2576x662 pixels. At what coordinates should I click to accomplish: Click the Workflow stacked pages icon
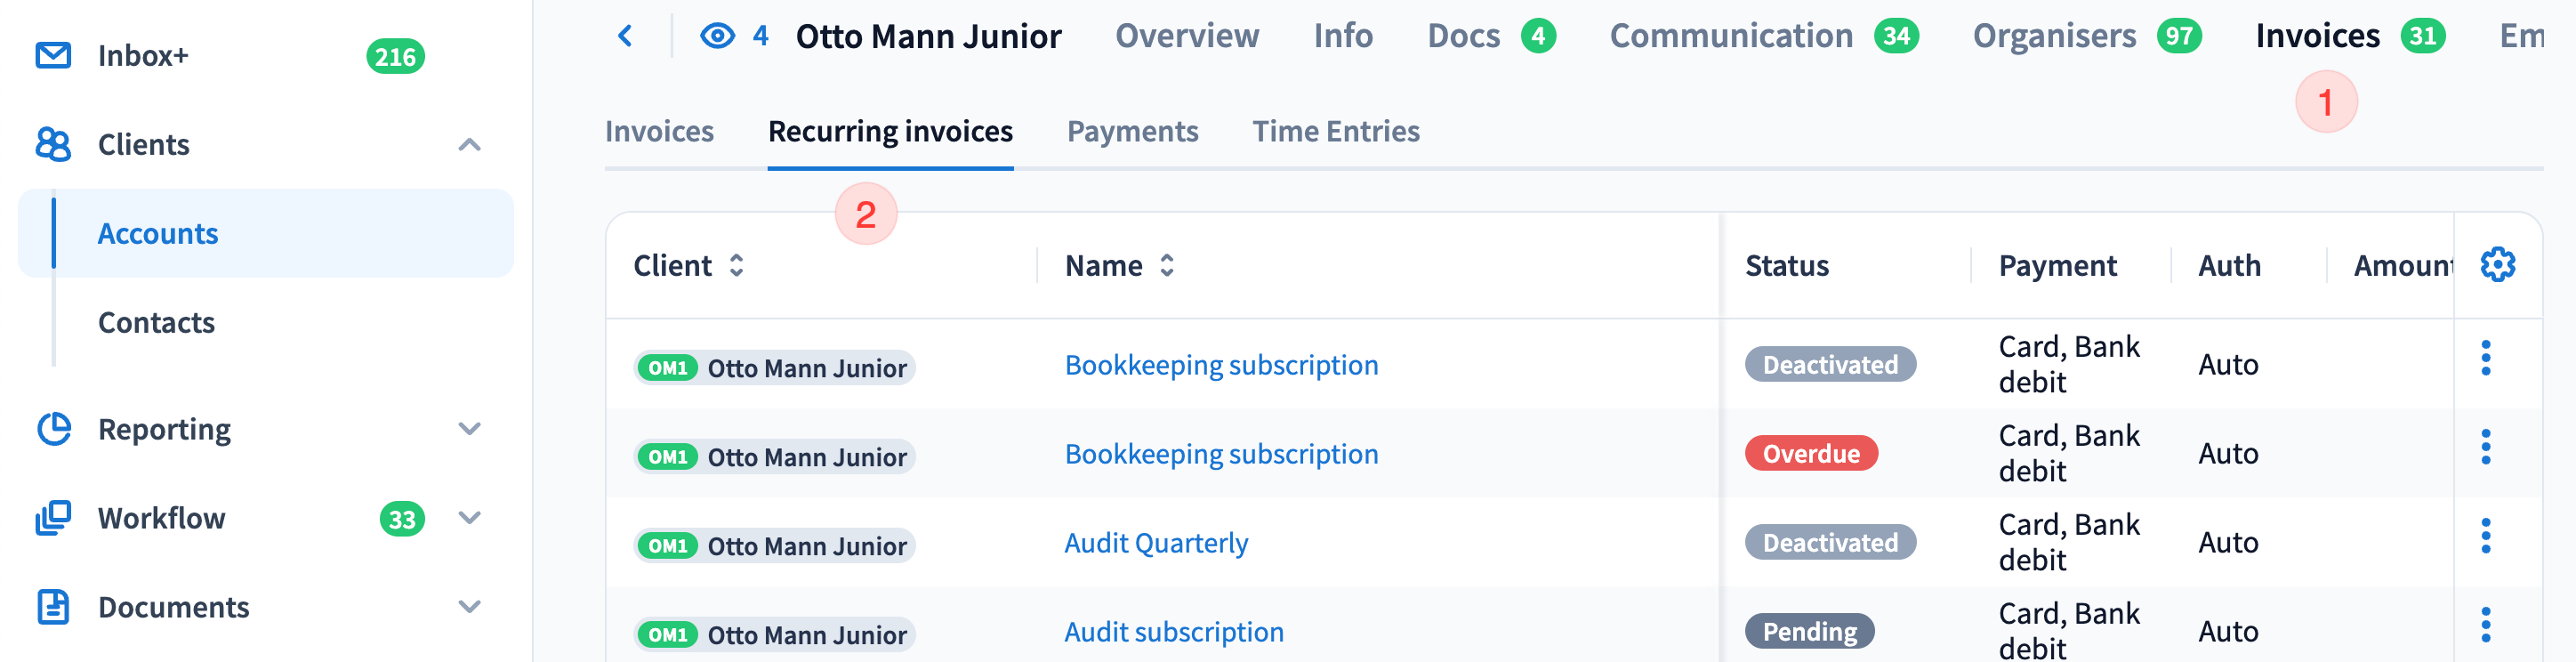[53, 518]
